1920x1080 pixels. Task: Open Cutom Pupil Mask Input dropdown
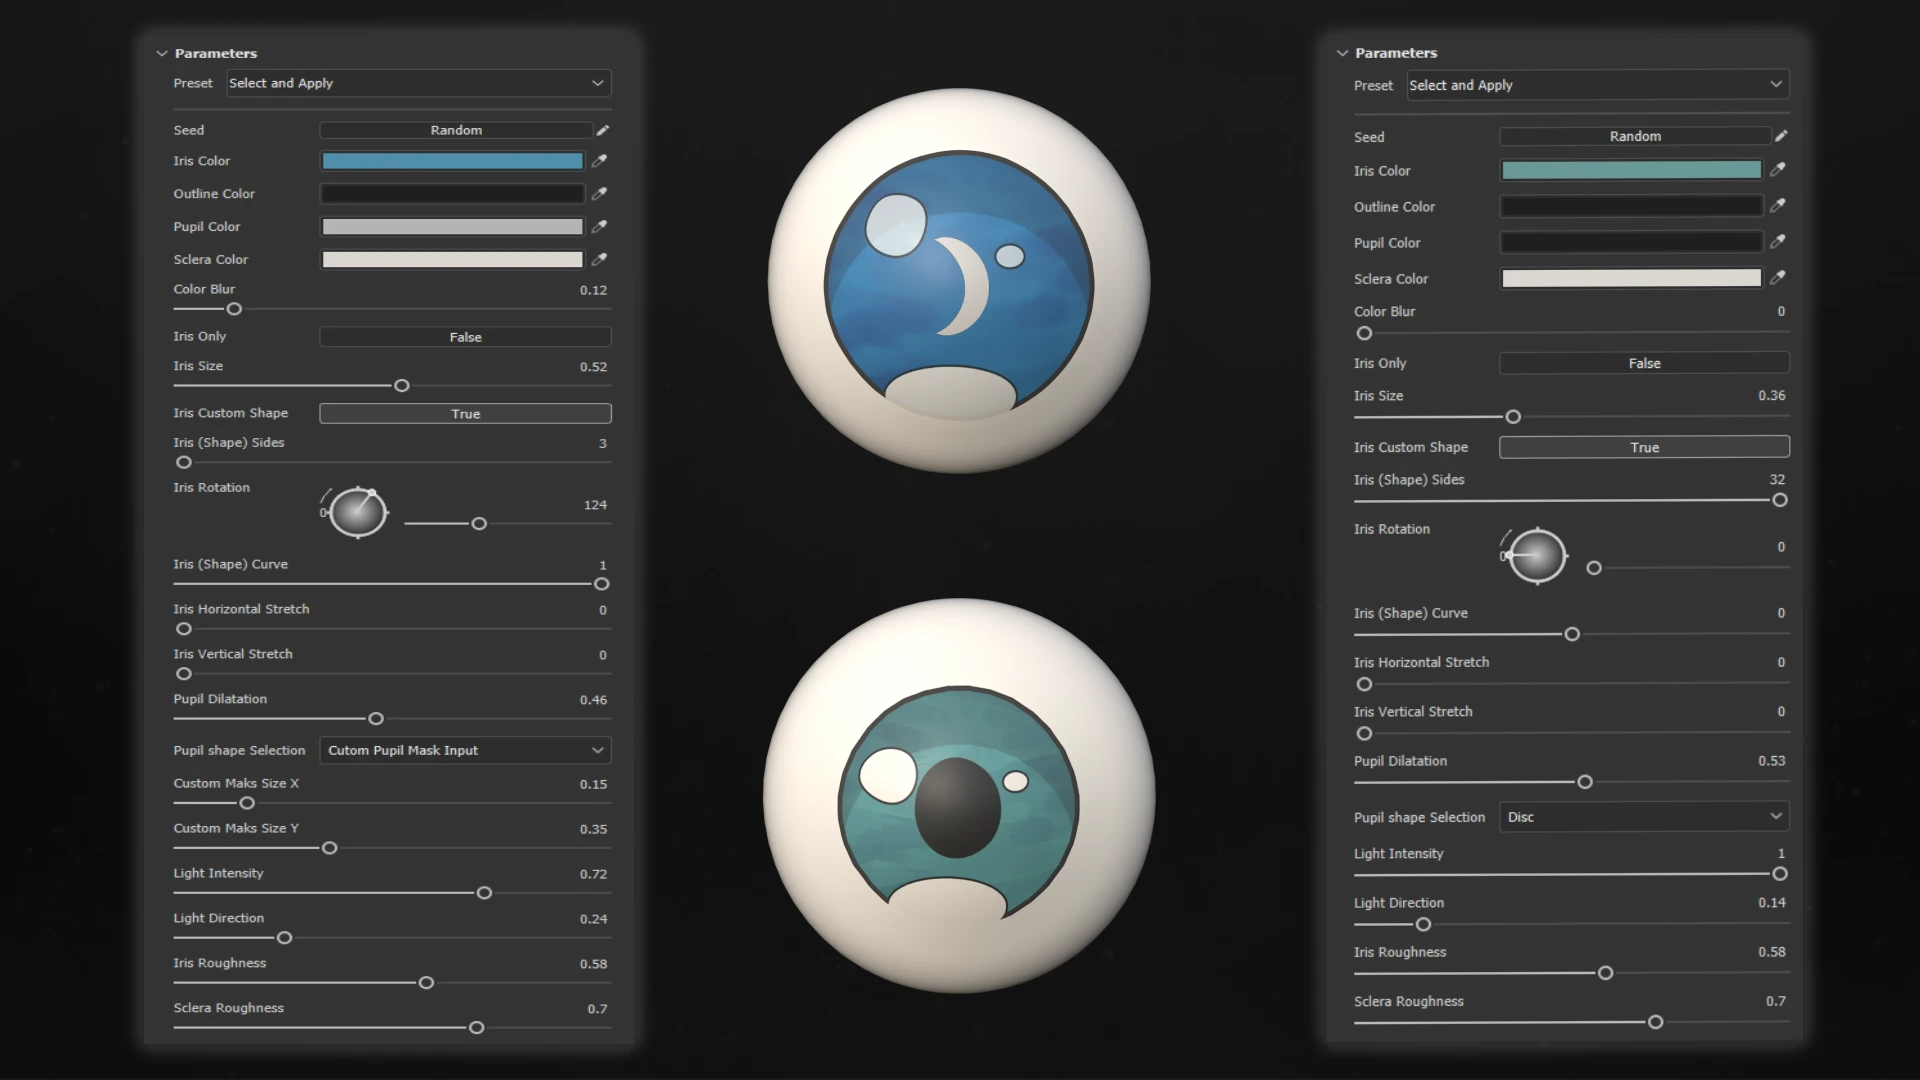[x=465, y=750]
